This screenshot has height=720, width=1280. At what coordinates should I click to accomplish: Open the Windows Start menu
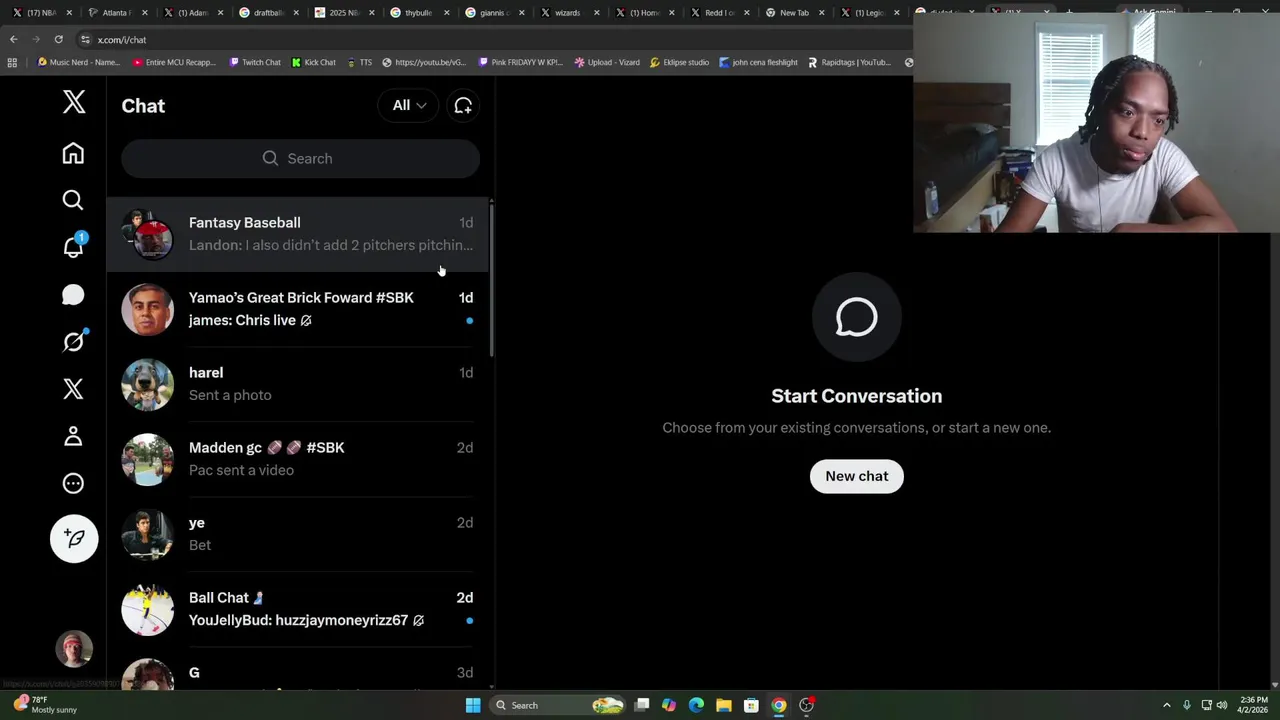[473, 705]
